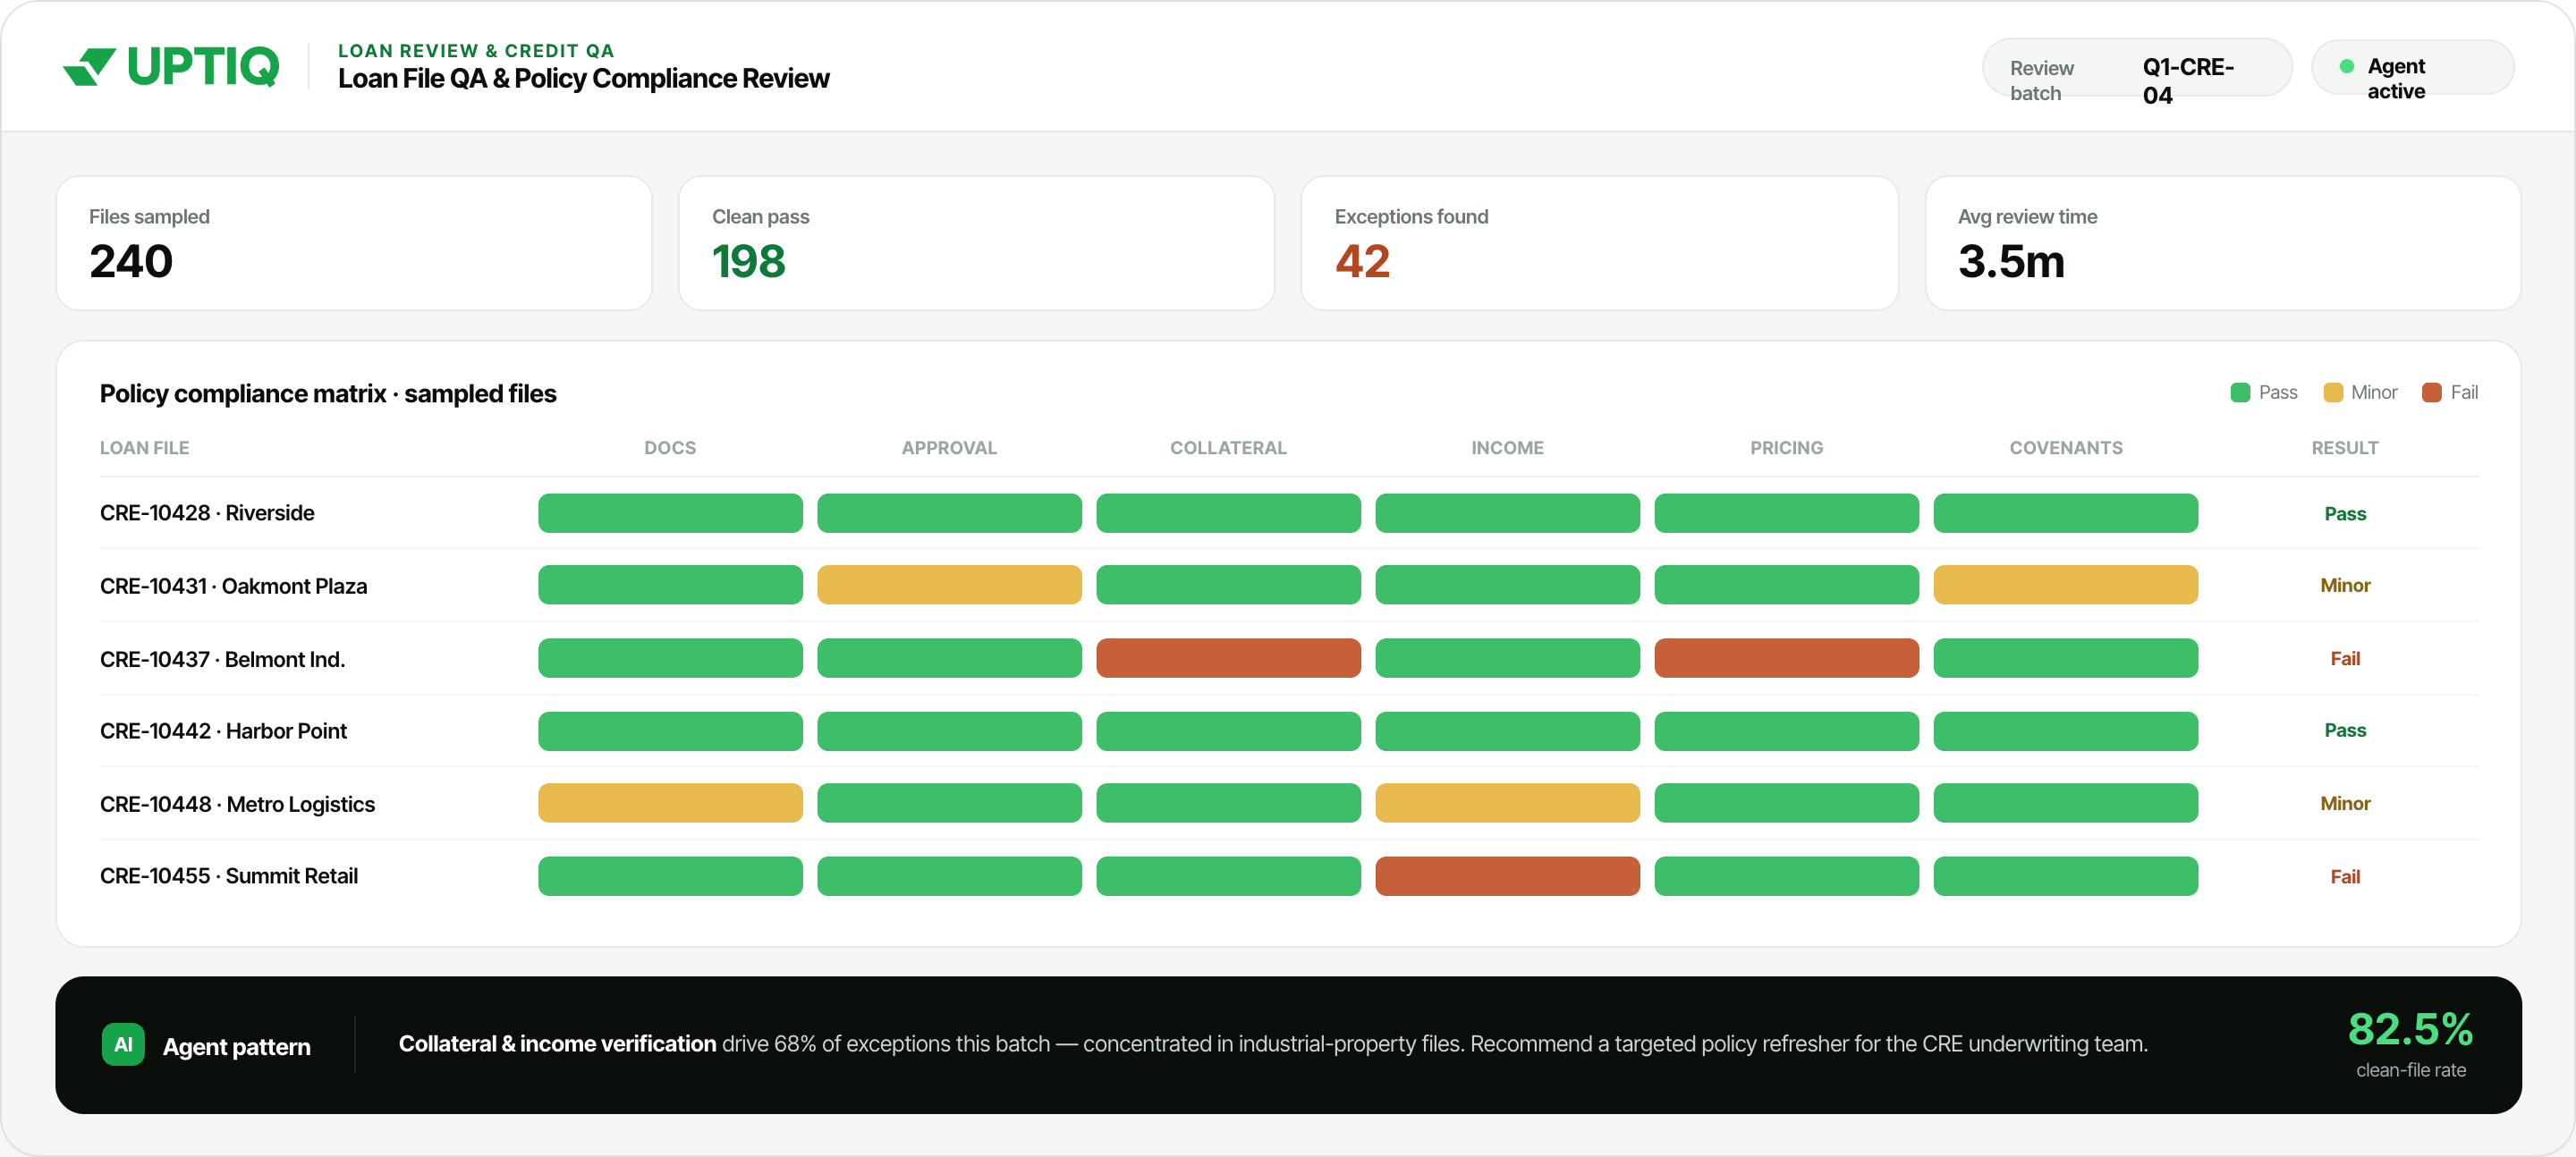
Task: Click the 82.5% clean-file rate value
Action: [2410, 1029]
